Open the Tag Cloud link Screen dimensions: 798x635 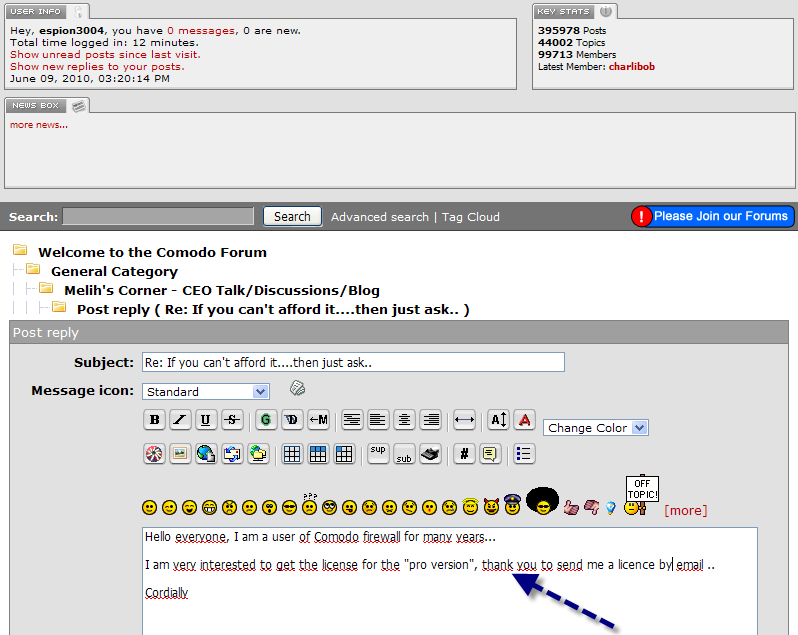pyautogui.click(x=470, y=217)
